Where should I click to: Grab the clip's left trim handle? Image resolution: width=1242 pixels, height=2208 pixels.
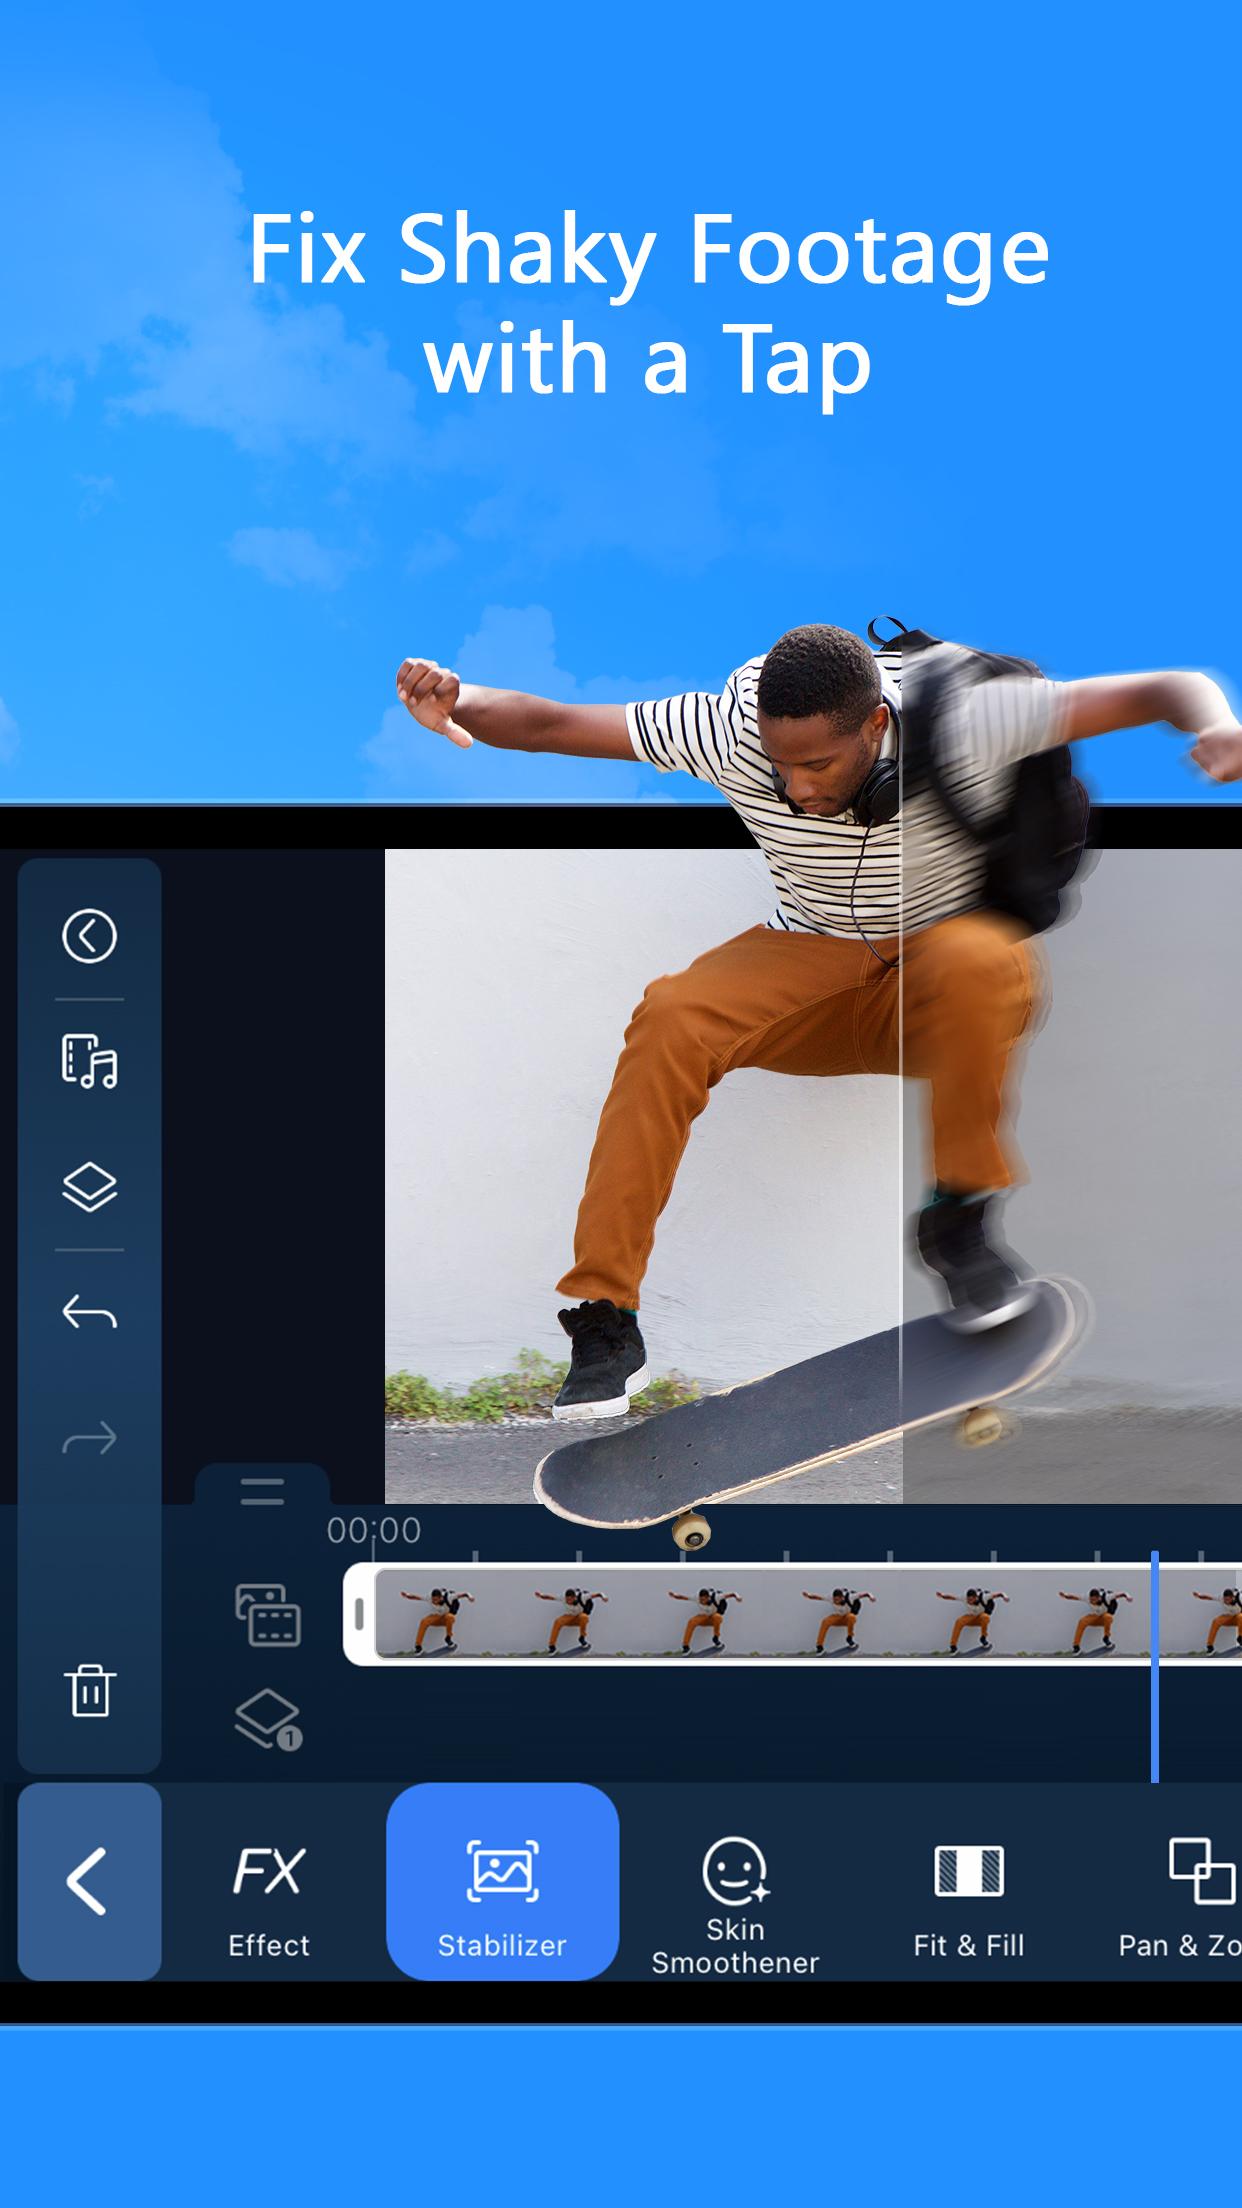click(x=359, y=1614)
